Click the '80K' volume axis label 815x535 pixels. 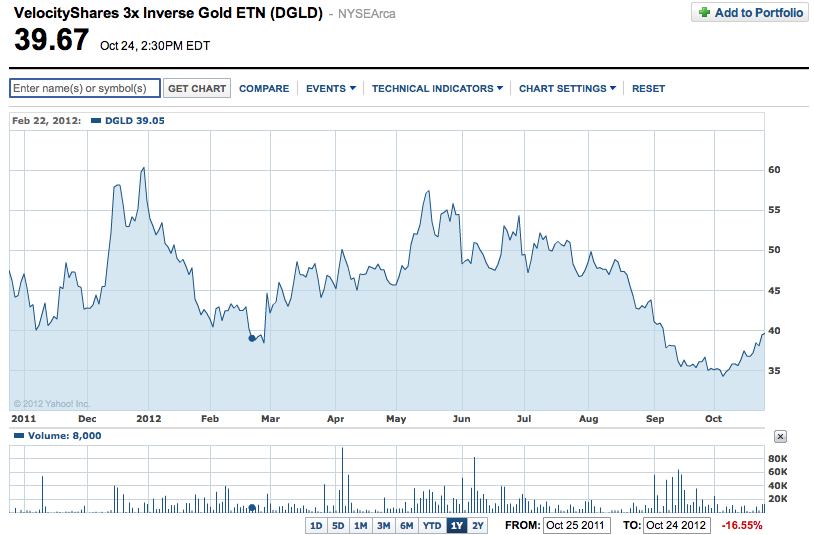(778, 459)
